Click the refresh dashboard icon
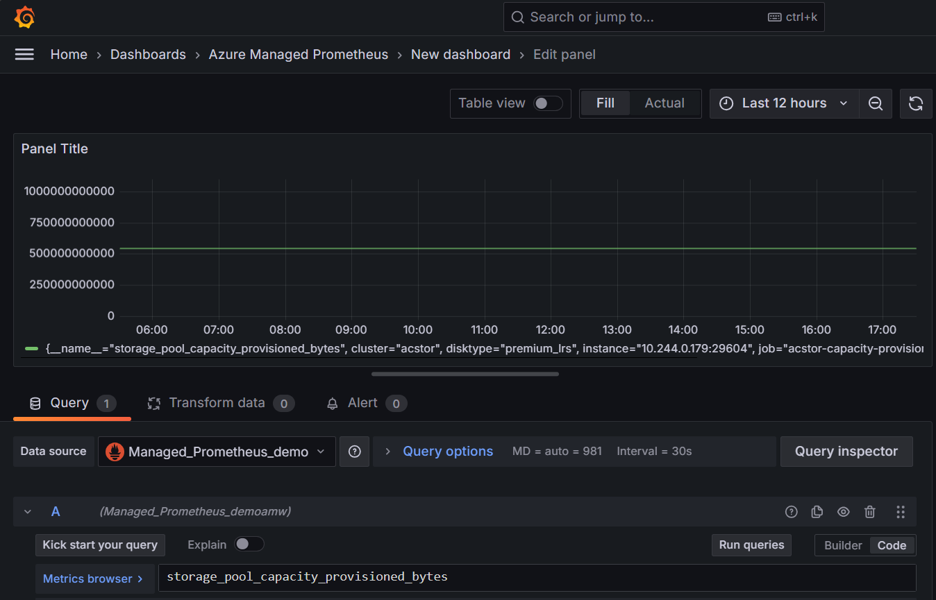 click(x=915, y=103)
